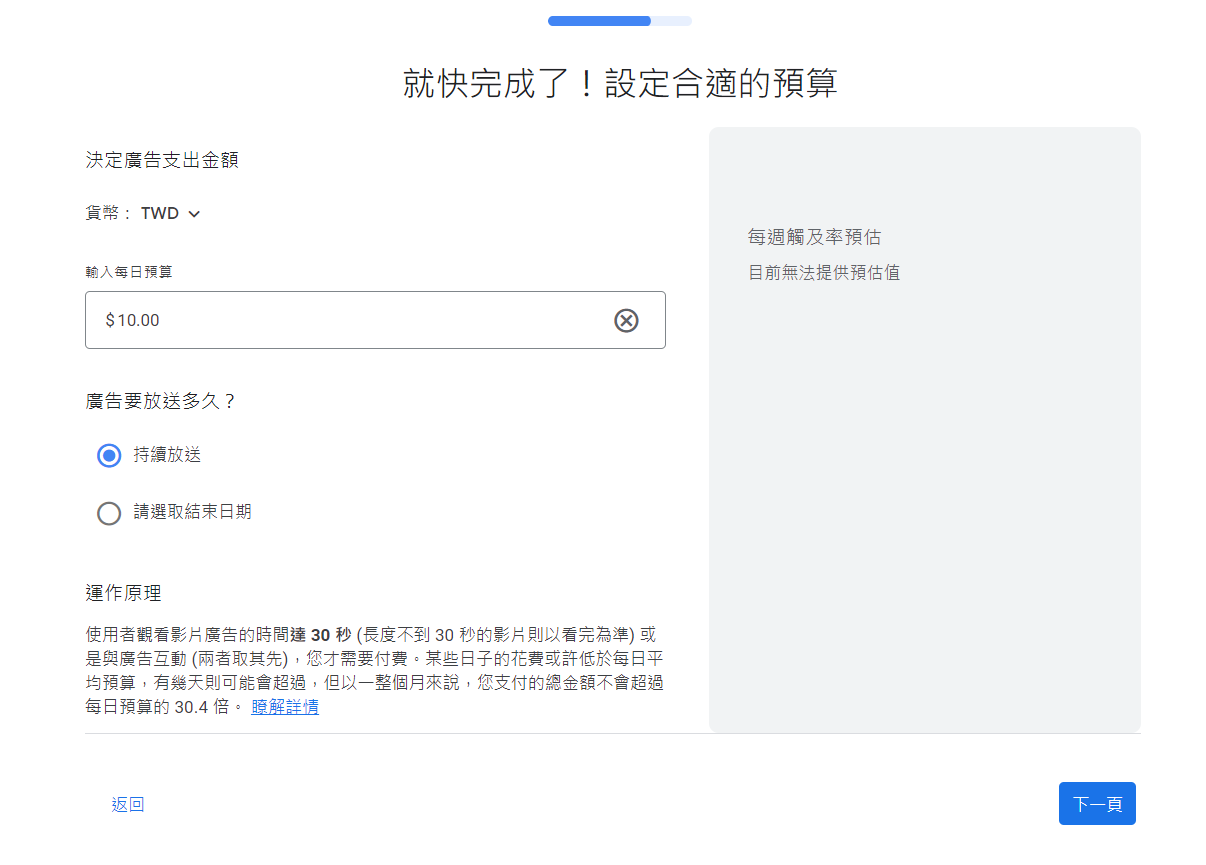Click the 決定廣告支出金額 heading
The height and width of the screenshot is (865, 1206).
(162, 160)
